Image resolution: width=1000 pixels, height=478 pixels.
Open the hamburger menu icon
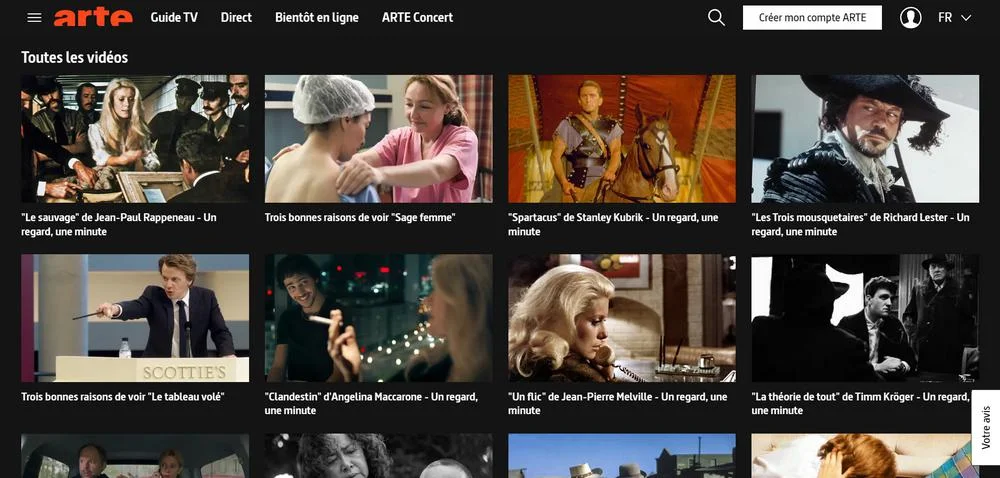[x=34, y=18]
